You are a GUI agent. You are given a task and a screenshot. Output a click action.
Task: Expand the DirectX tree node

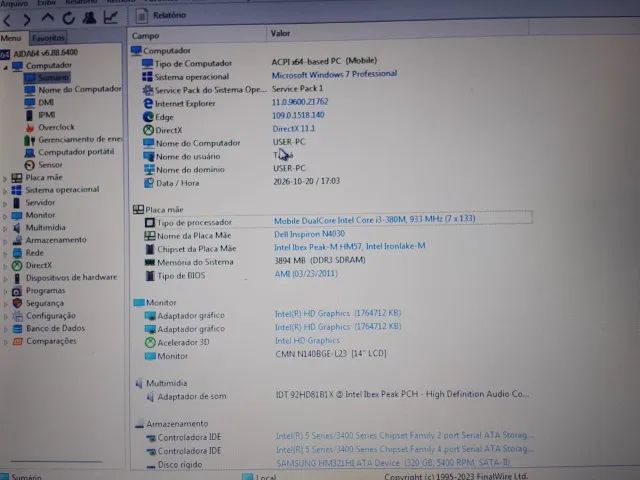click(5, 267)
